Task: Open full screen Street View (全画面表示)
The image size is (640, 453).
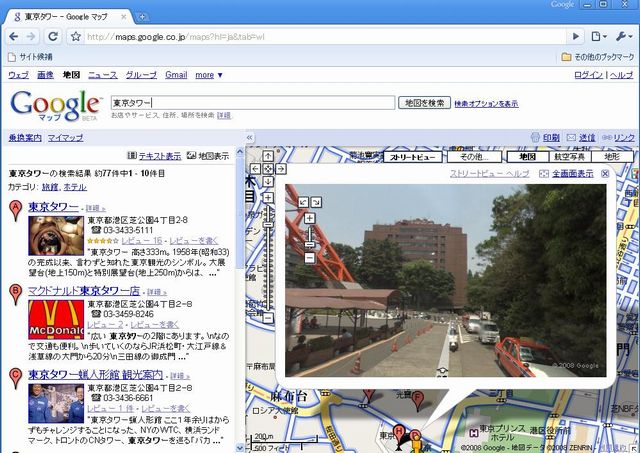Action: 573,174
